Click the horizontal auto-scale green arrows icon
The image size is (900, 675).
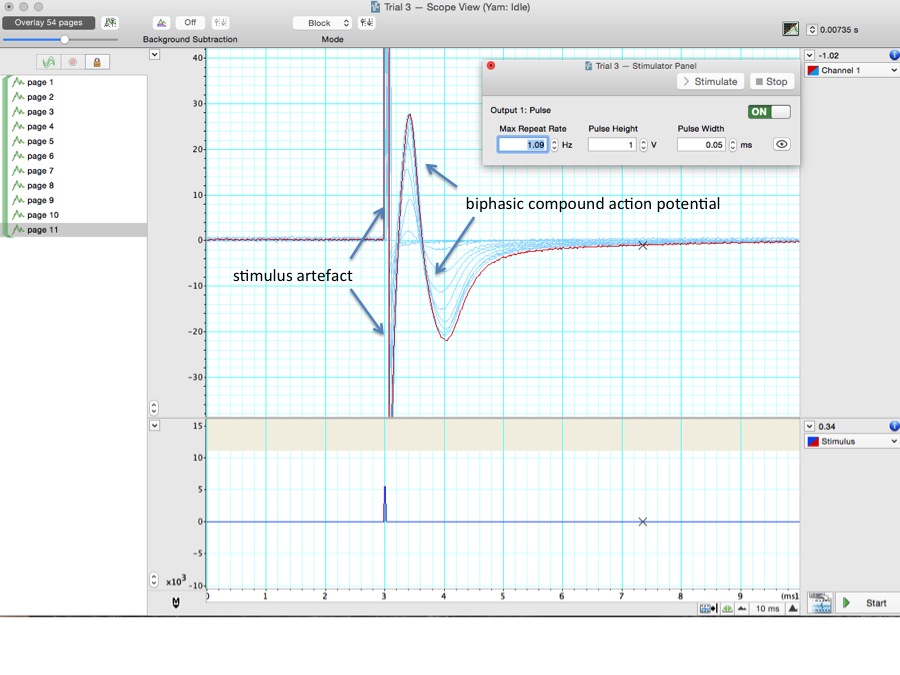click(727, 608)
